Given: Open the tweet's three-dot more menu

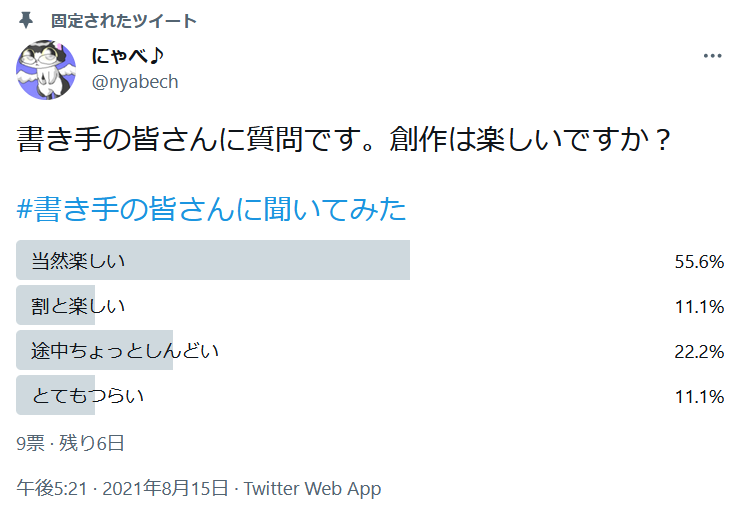Looking at the screenshot, I should (712, 56).
